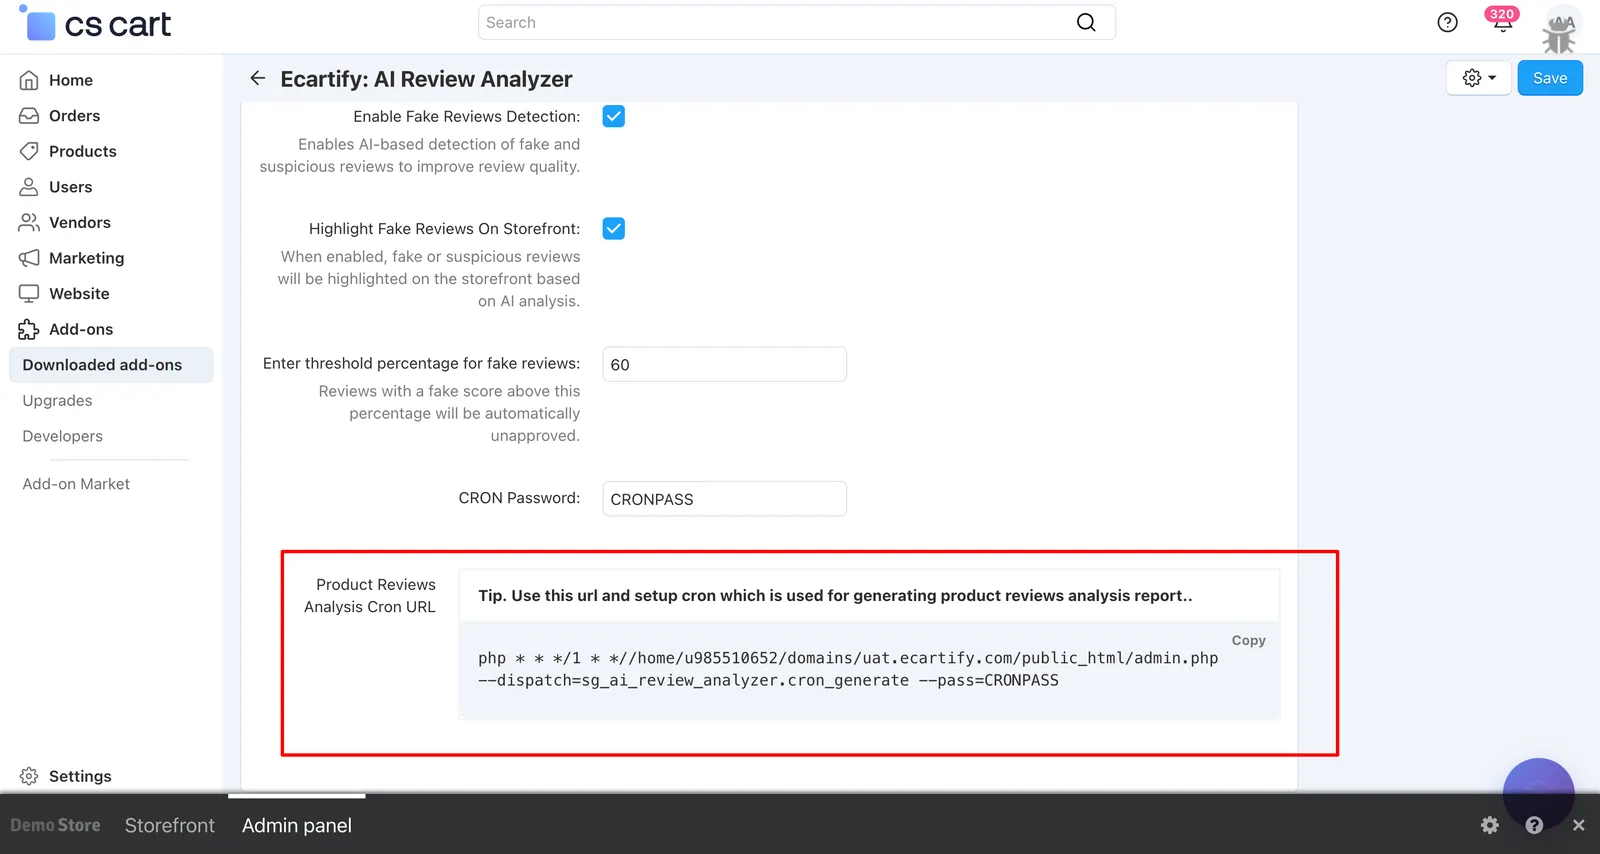
Task: Open Add-on Market link in sidebar
Action: click(x=76, y=484)
